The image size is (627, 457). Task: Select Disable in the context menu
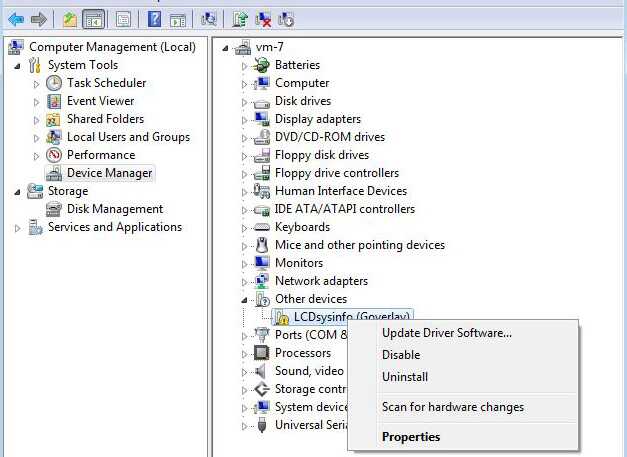(401, 355)
